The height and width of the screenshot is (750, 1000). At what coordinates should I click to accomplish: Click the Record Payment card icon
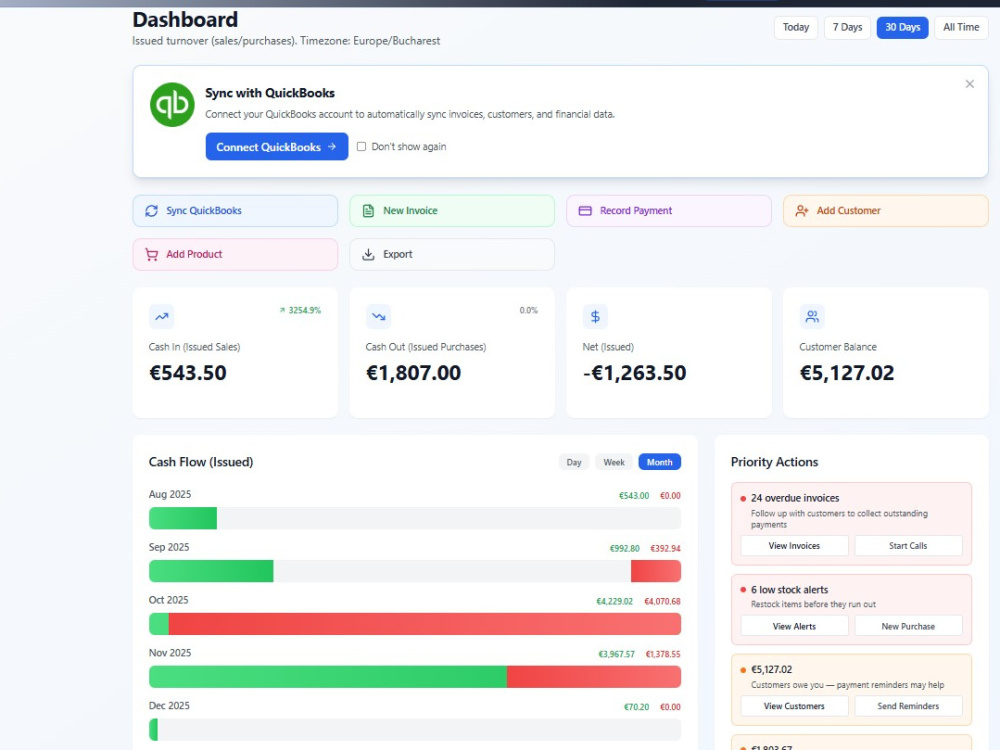(585, 211)
